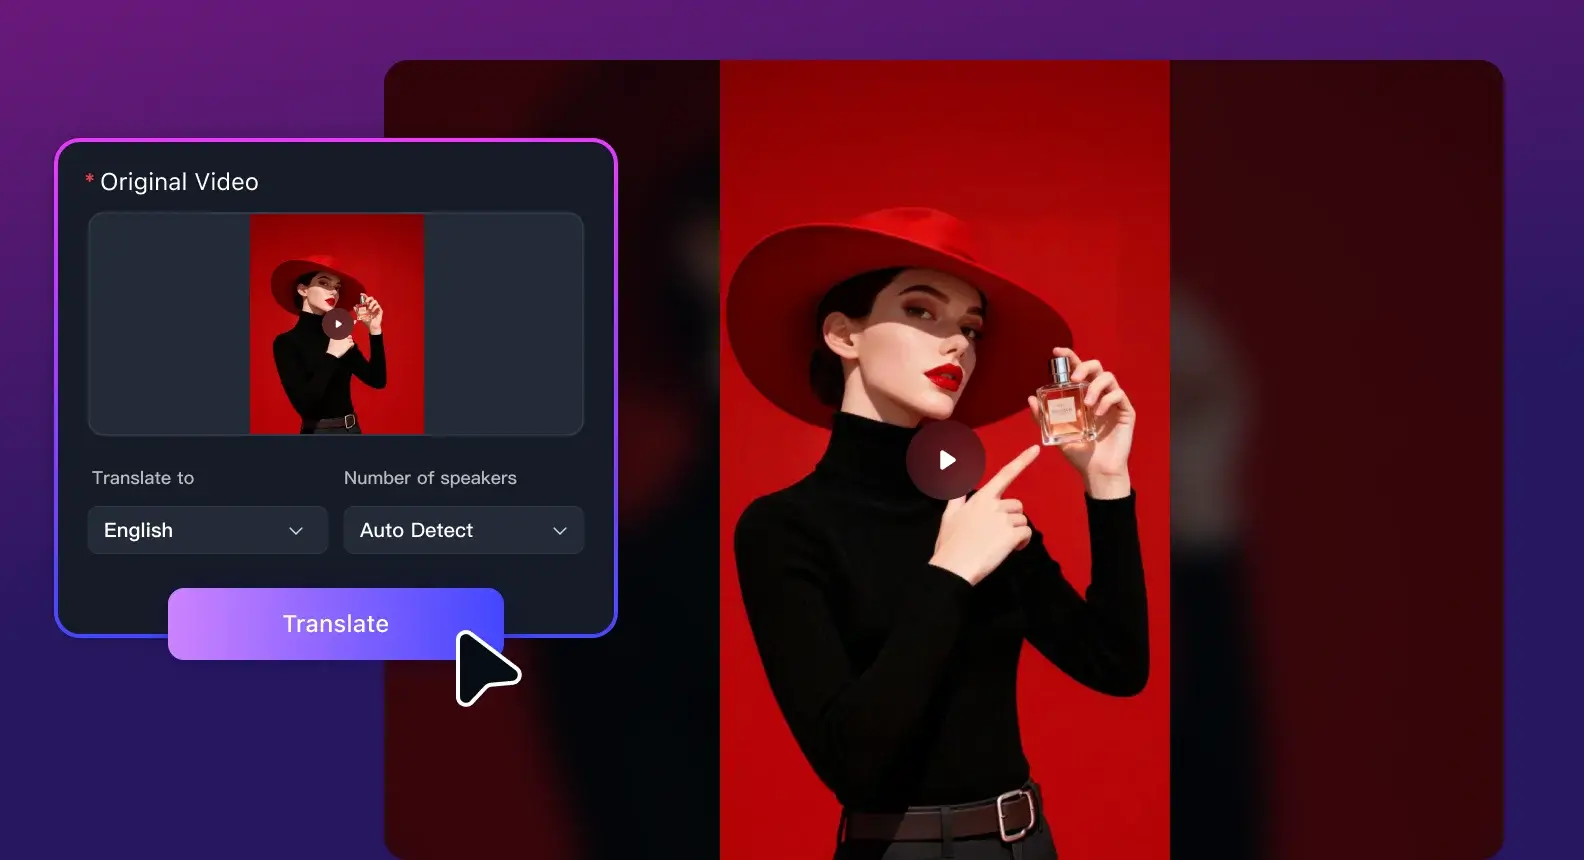
Task: Click the 'Number of speakers' label
Action: tap(430, 478)
